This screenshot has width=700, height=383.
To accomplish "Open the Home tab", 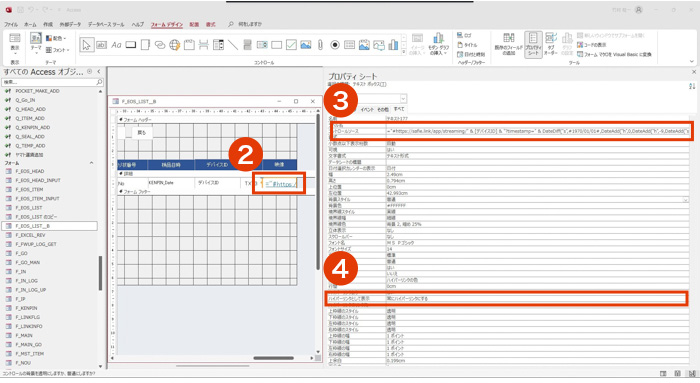I will pyautogui.click(x=30, y=25).
